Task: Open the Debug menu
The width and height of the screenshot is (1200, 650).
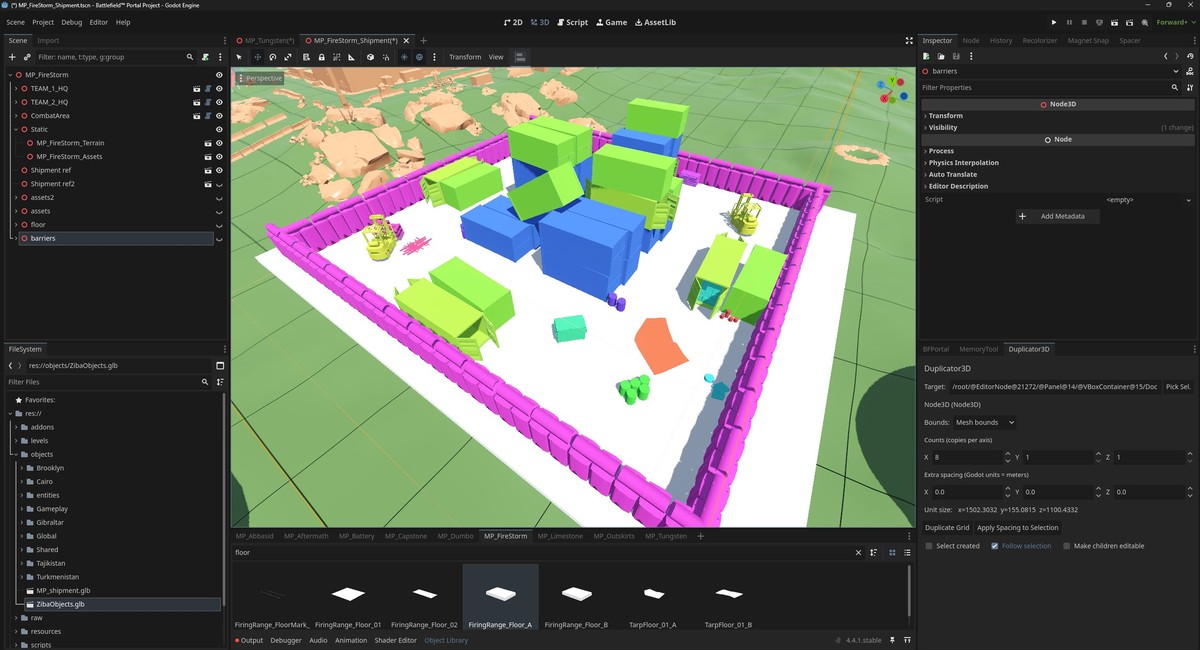Action: pos(72,22)
